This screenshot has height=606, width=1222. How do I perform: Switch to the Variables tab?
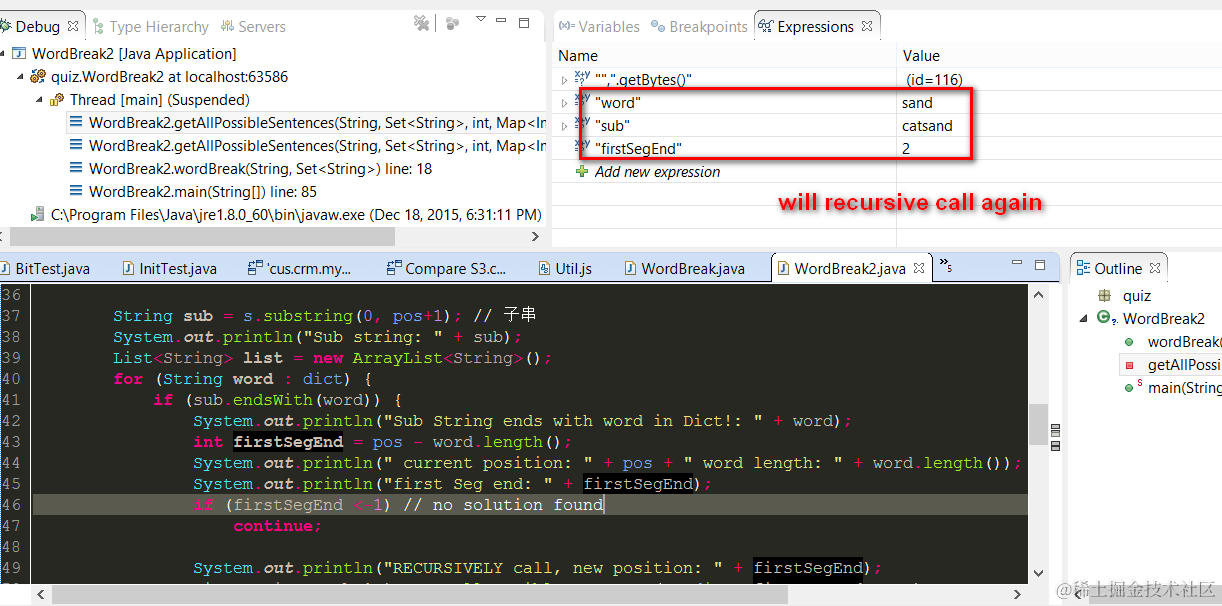tap(597, 27)
